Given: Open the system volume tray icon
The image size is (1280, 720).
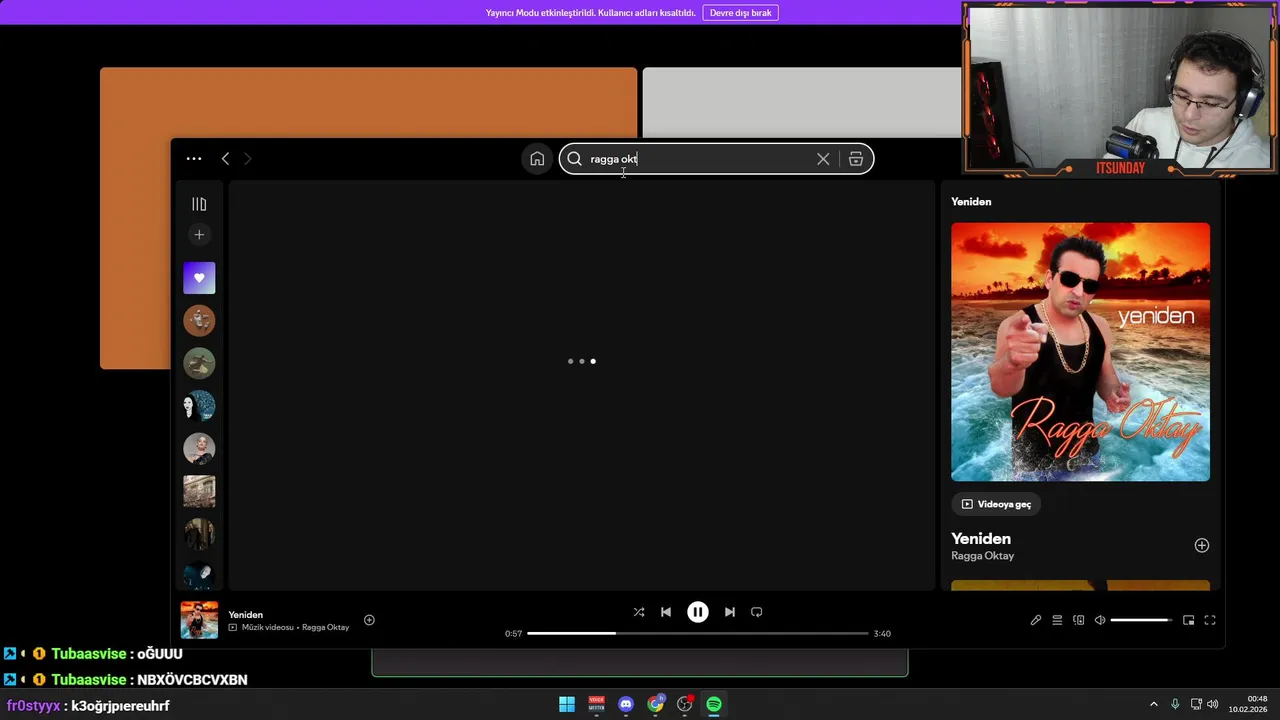Looking at the screenshot, I should click(x=1212, y=705).
